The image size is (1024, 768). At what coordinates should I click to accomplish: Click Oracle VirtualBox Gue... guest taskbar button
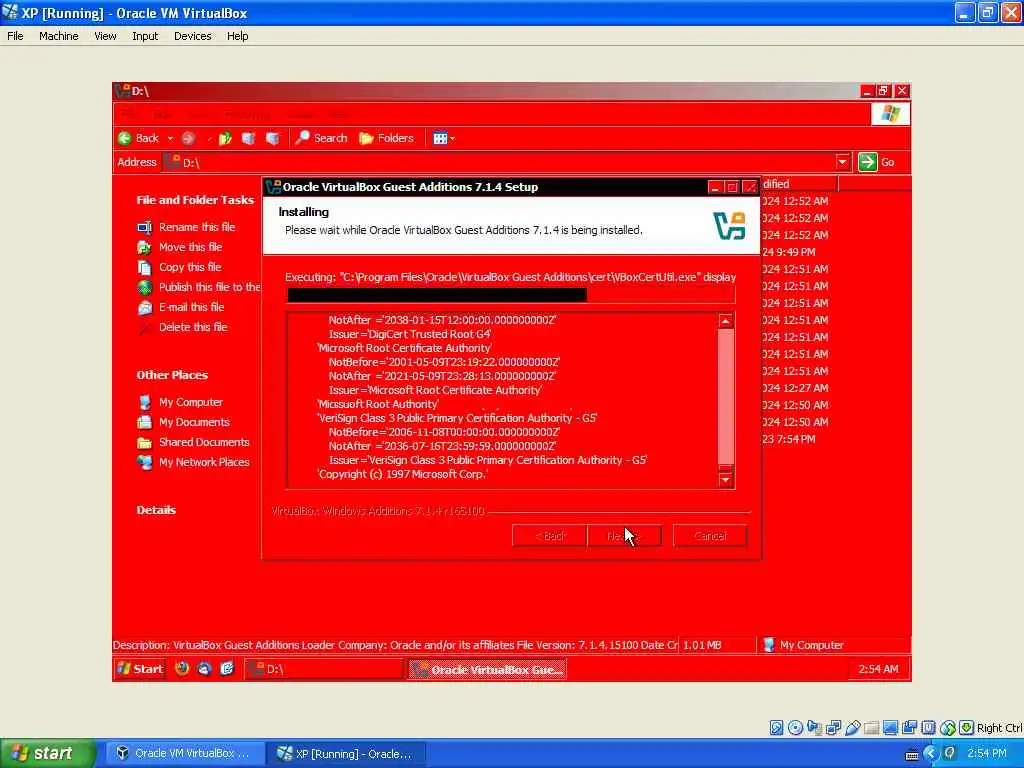coord(487,669)
